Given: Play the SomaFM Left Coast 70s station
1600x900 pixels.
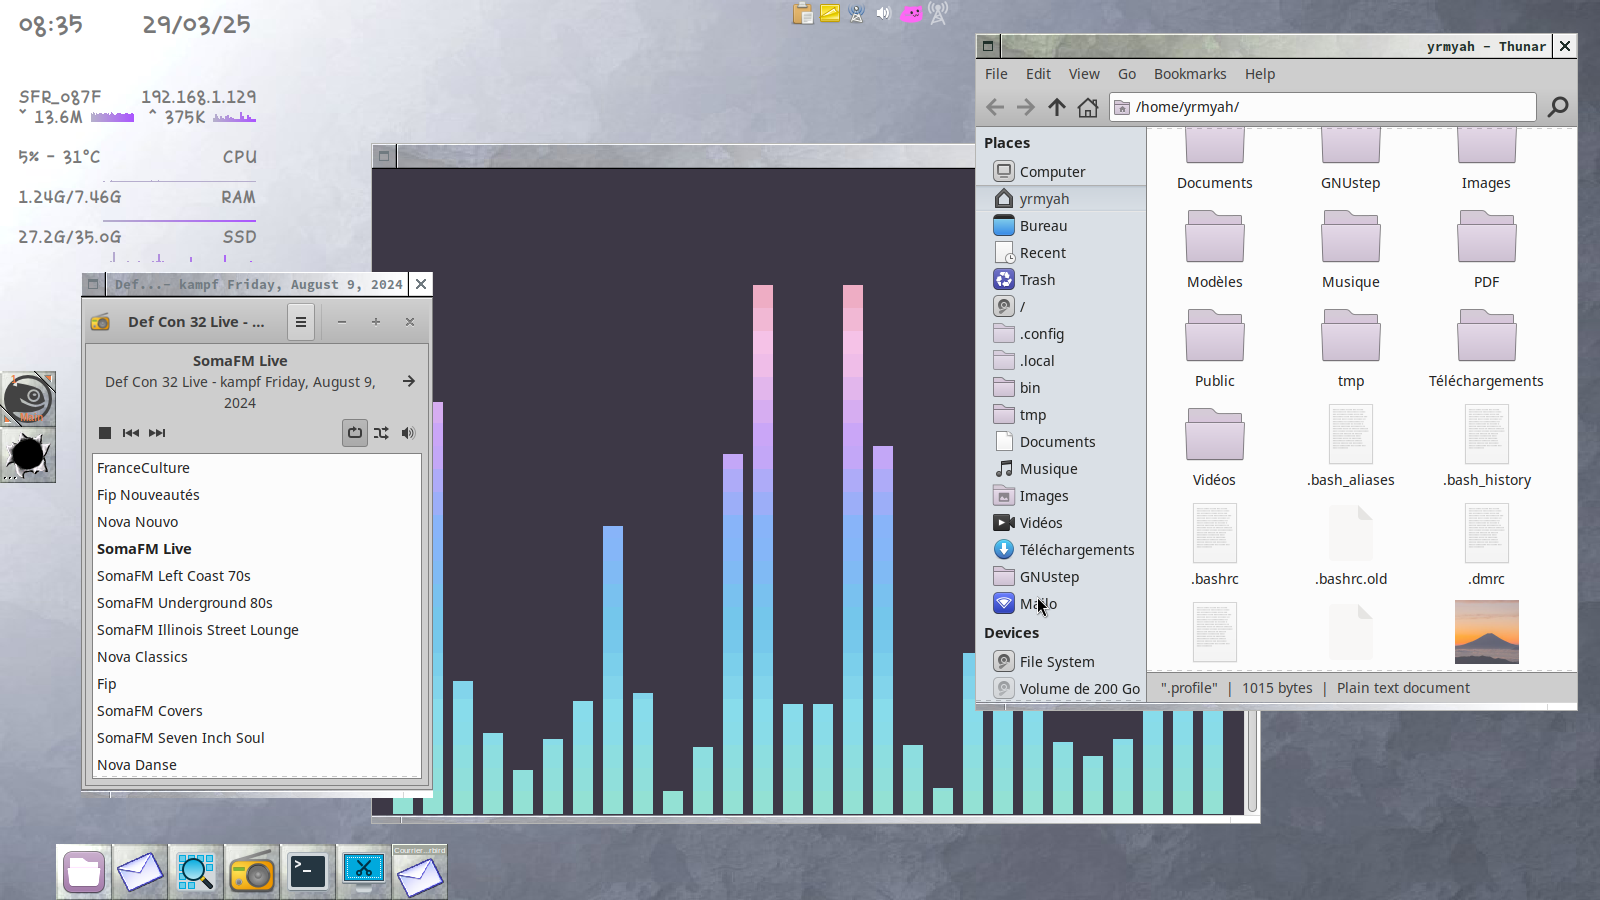Looking at the screenshot, I should coord(174,576).
